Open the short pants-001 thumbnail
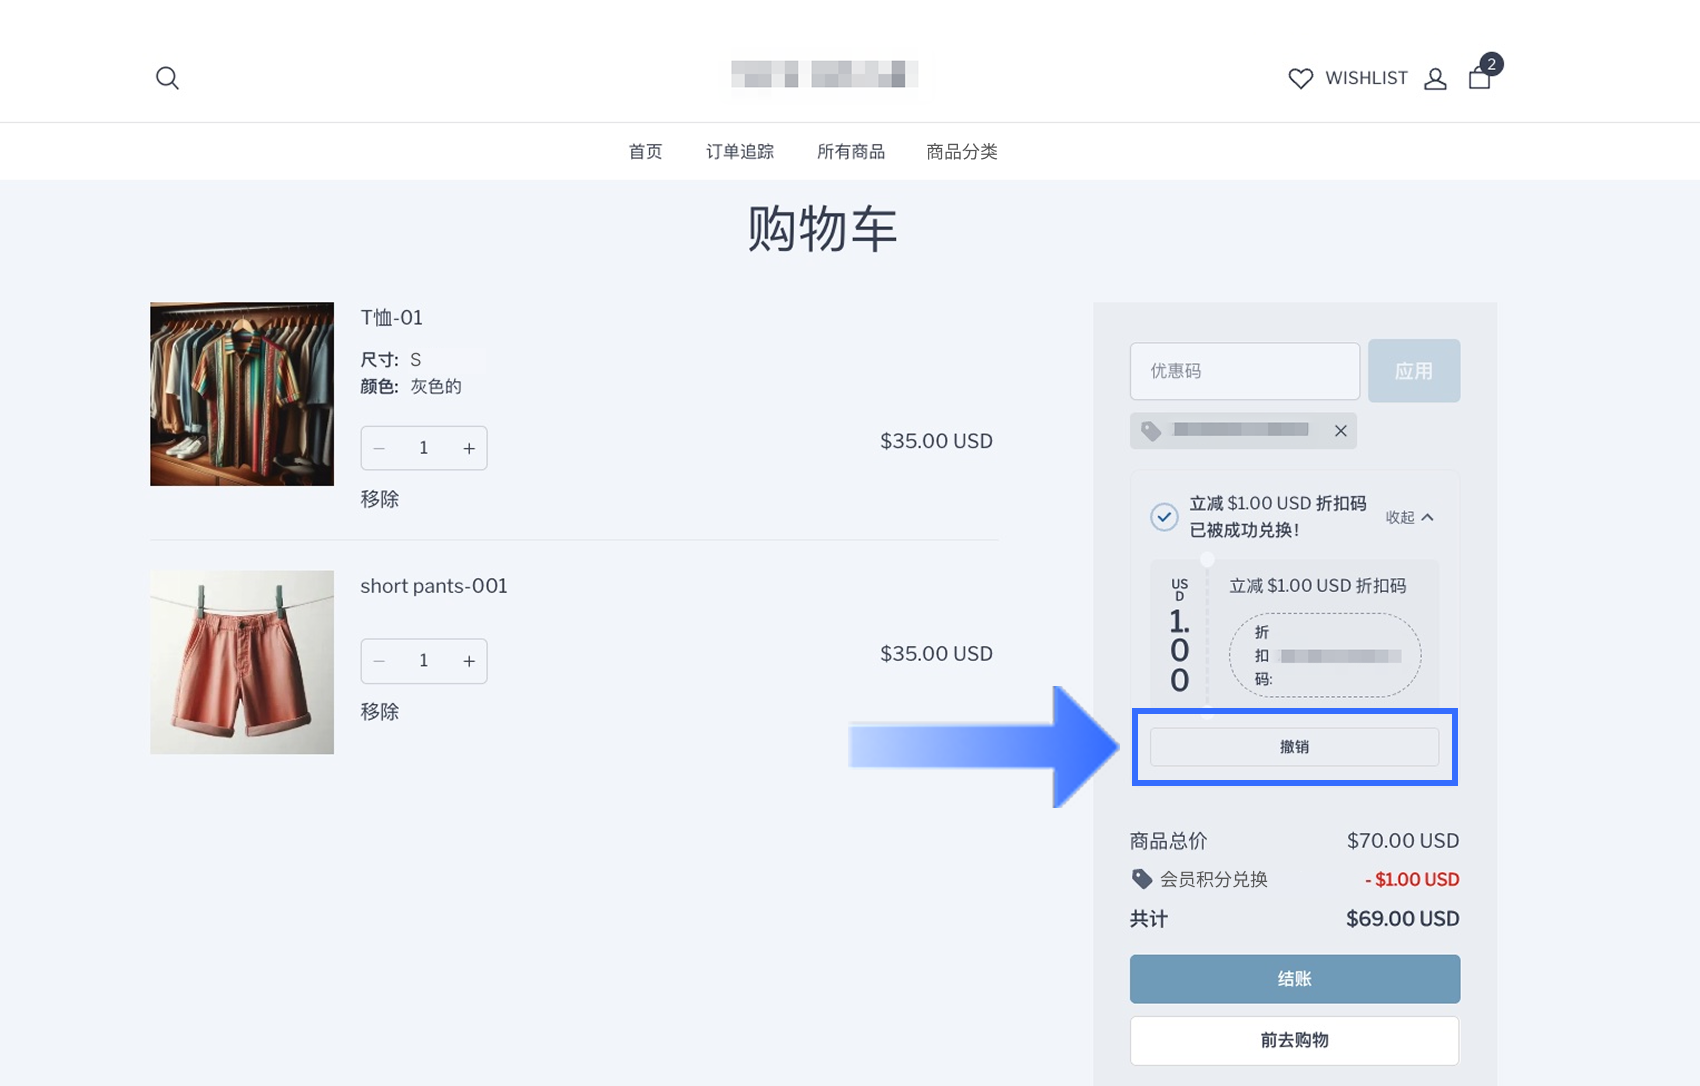Image resolution: width=1700 pixels, height=1086 pixels. (x=242, y=662)
